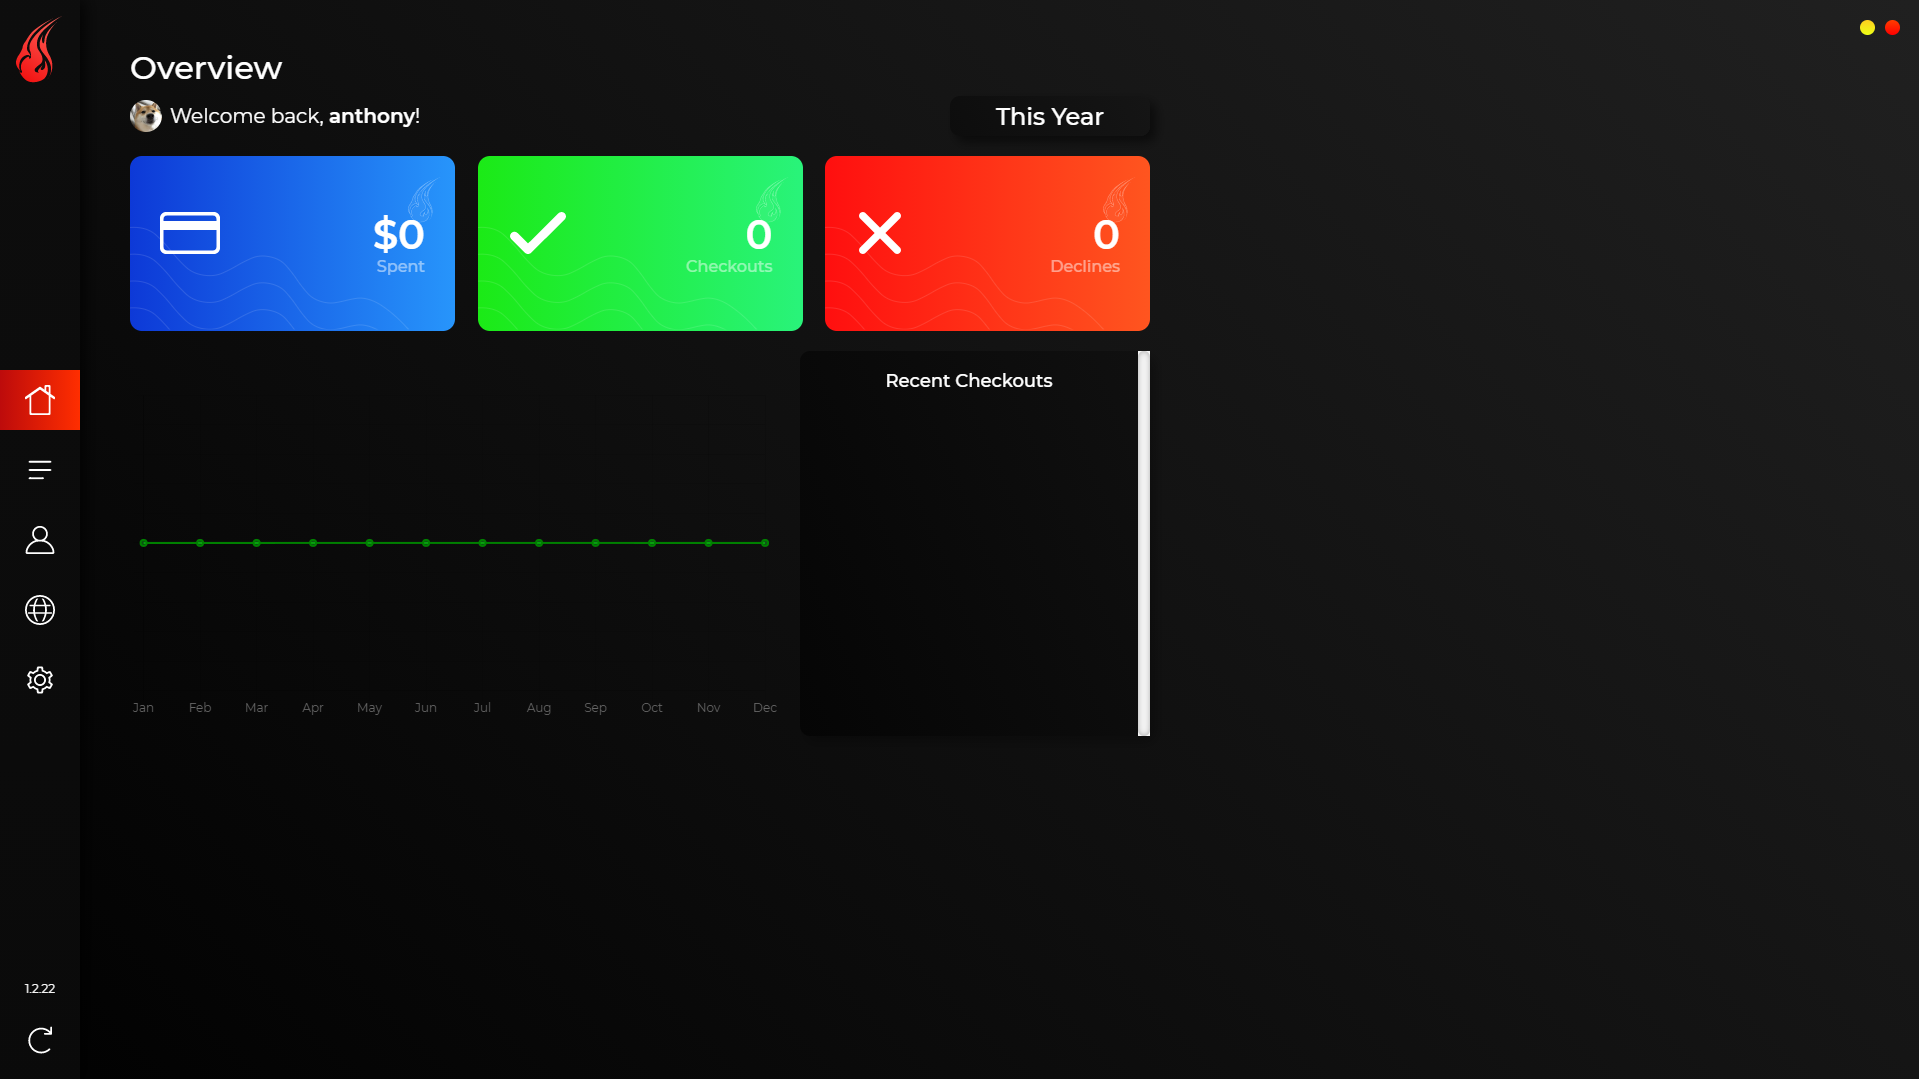This screenshot has width=1919, height=1079.
Task: Click the yellow minimize dot
Action: pos(1867,28)
